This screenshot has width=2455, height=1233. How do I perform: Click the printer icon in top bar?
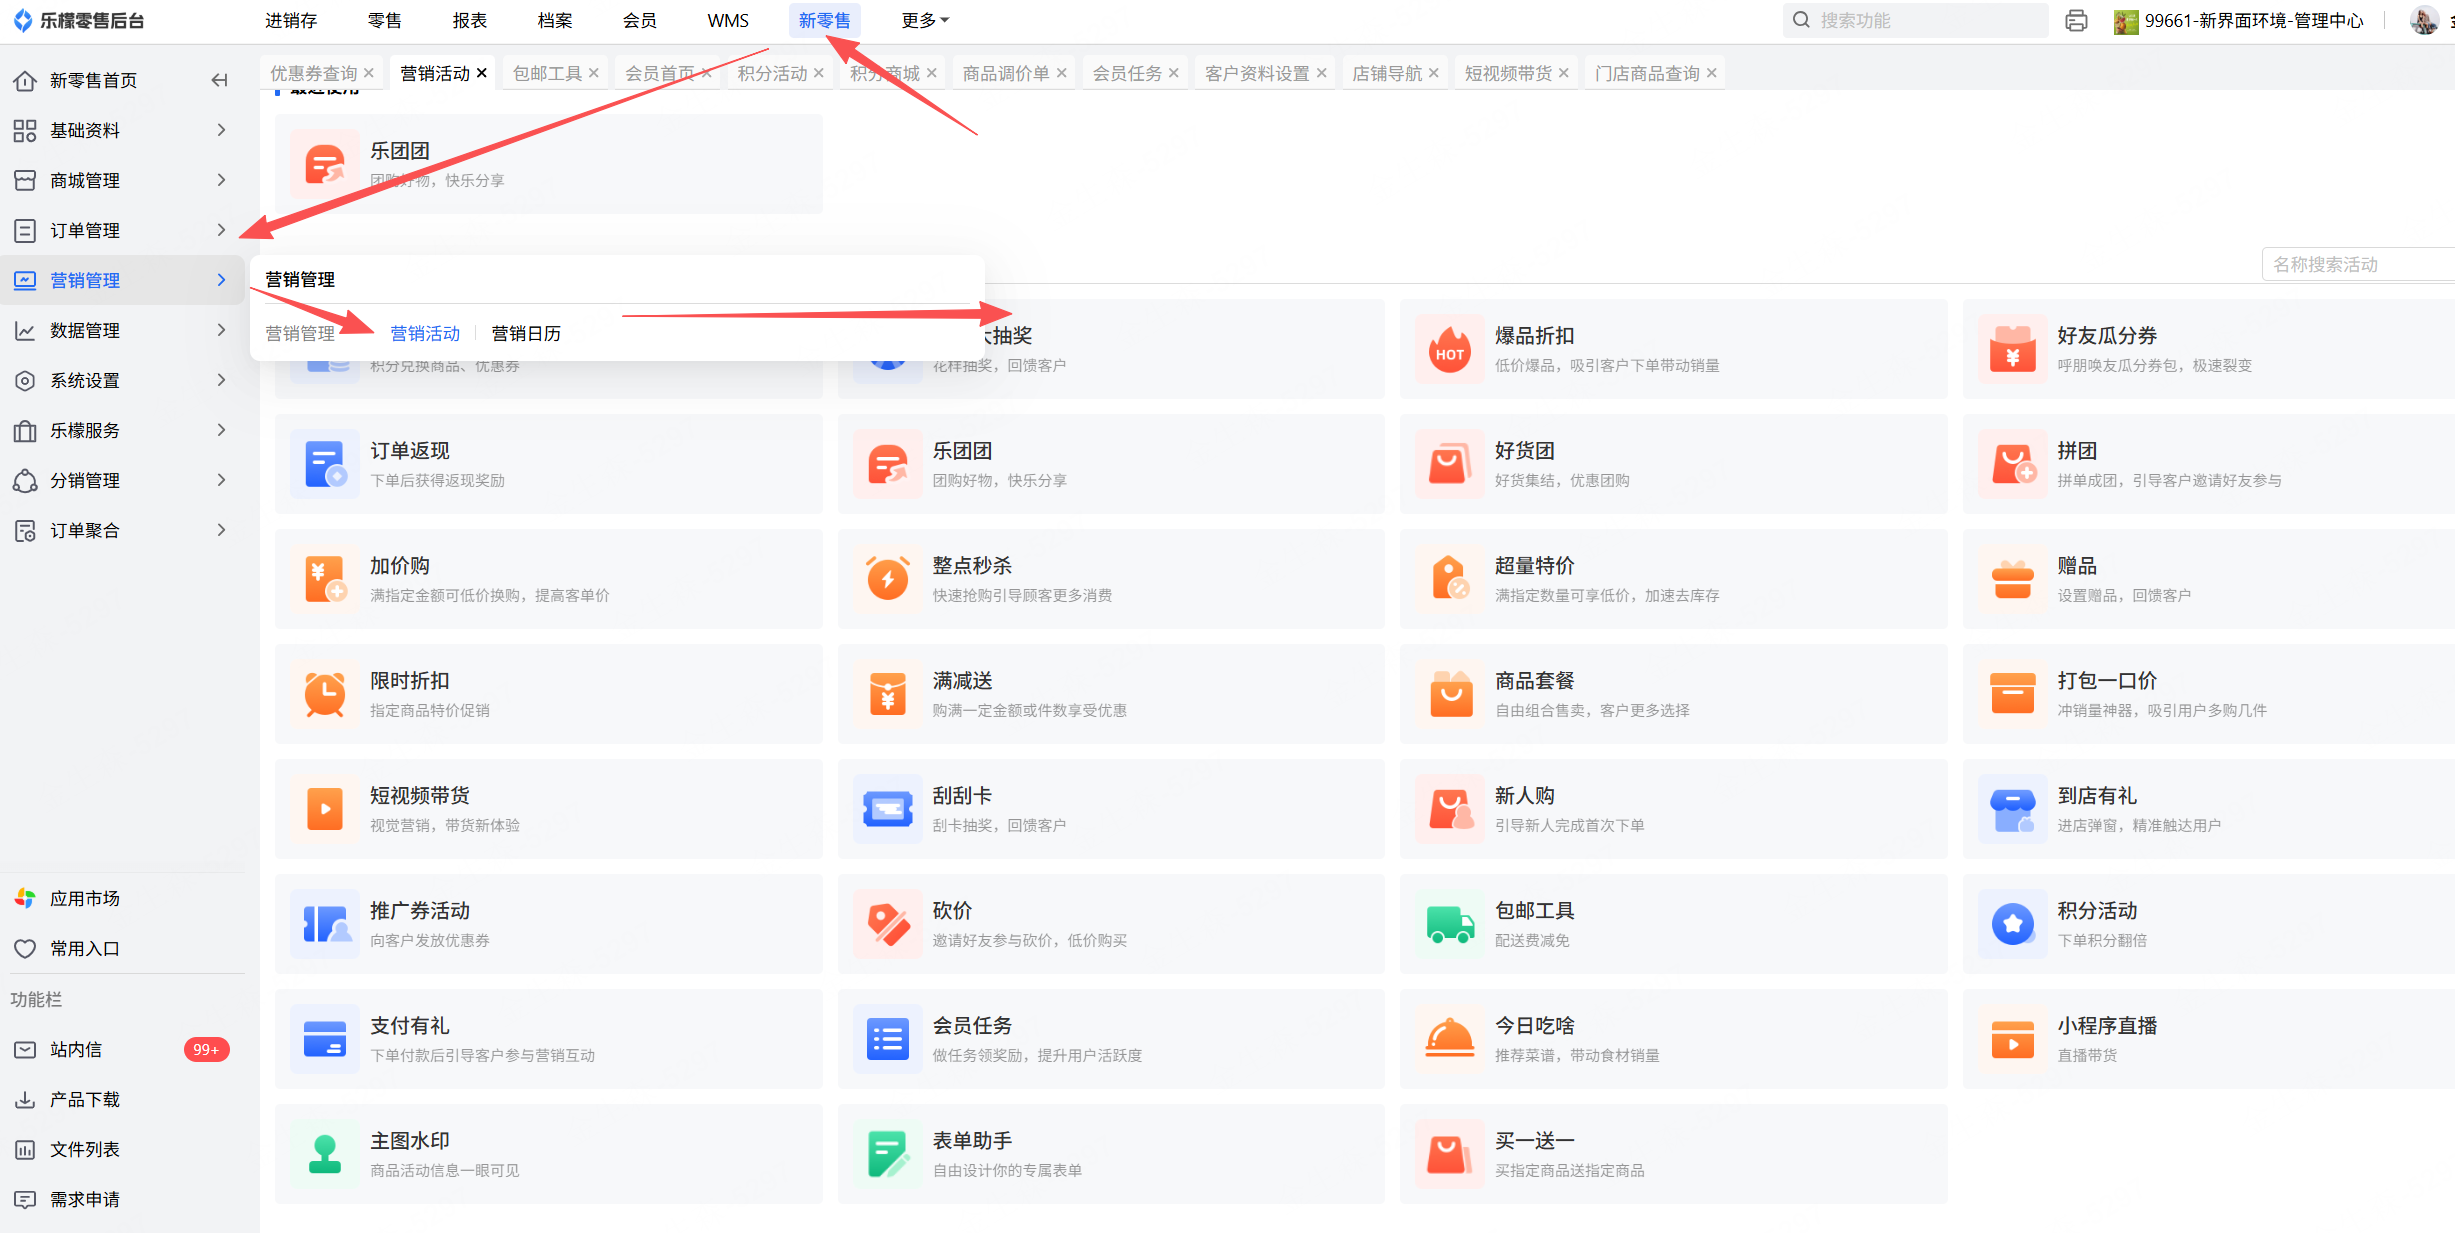[2076, 21]
